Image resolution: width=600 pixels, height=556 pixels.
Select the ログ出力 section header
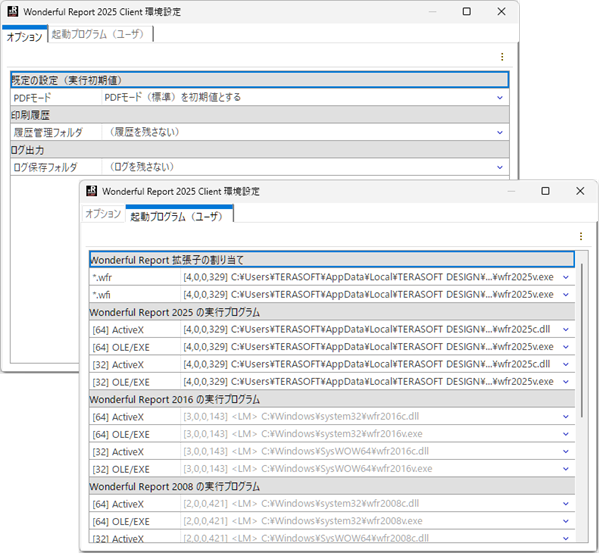259,150
